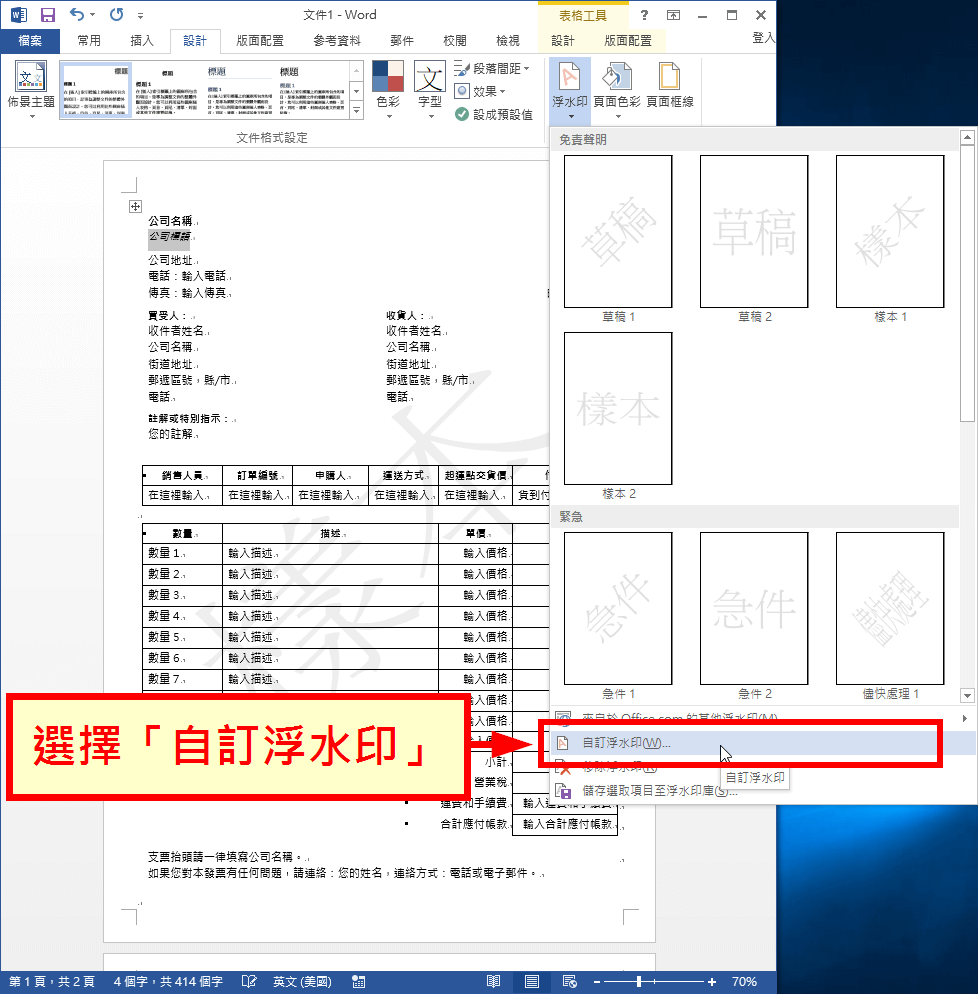
Task: Switch to 整頁模式 print layout view
Action: click(532, 981)
